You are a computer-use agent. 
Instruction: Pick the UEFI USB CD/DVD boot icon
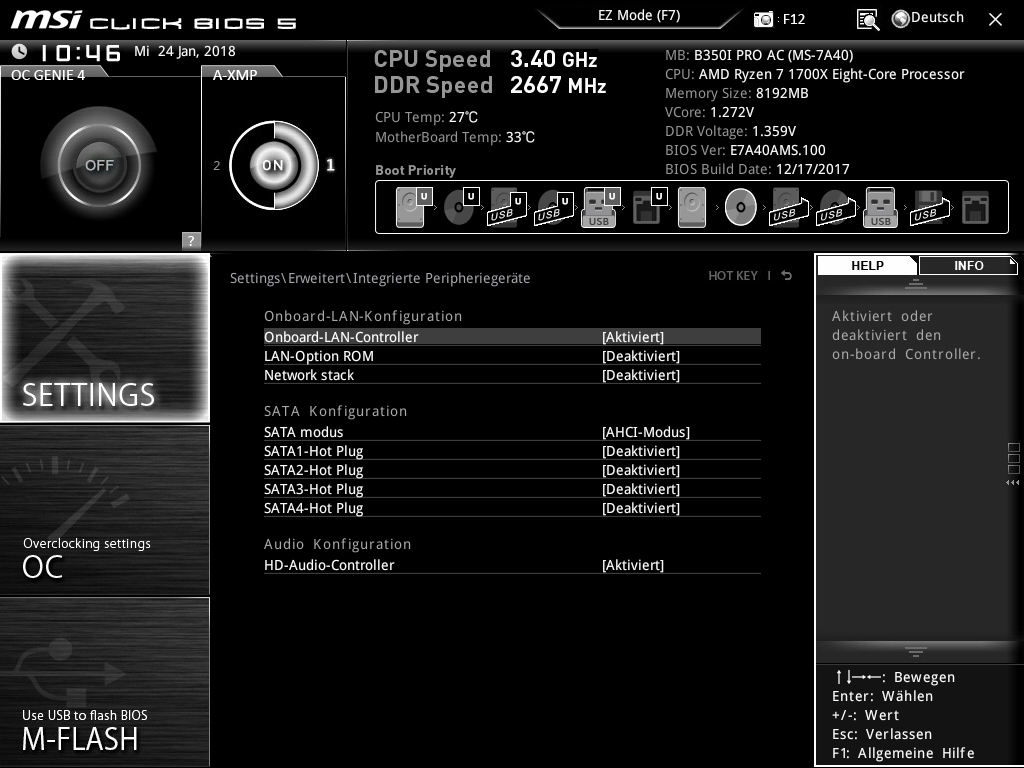point(554,207)
